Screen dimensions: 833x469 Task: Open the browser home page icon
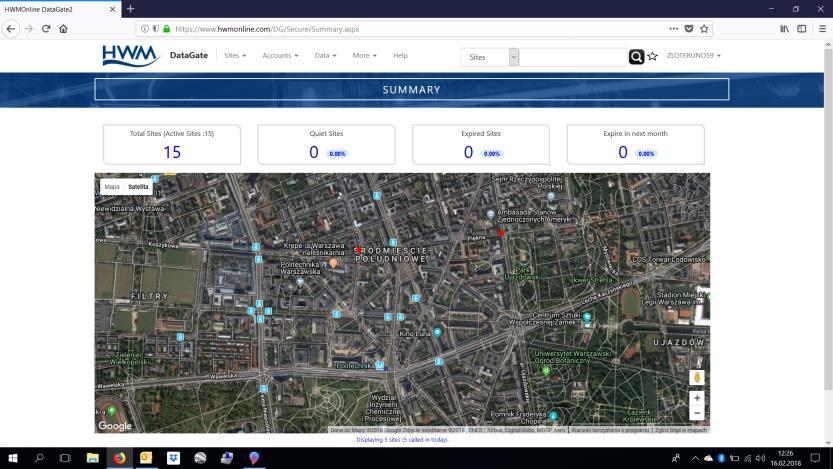63,29
